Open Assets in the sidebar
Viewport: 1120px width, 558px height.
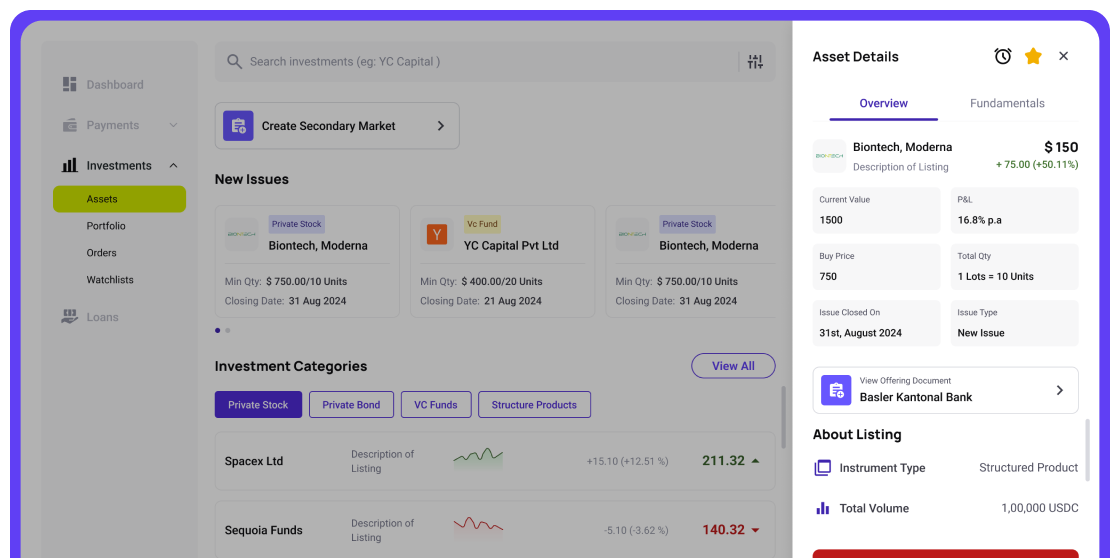coord(119,199)
